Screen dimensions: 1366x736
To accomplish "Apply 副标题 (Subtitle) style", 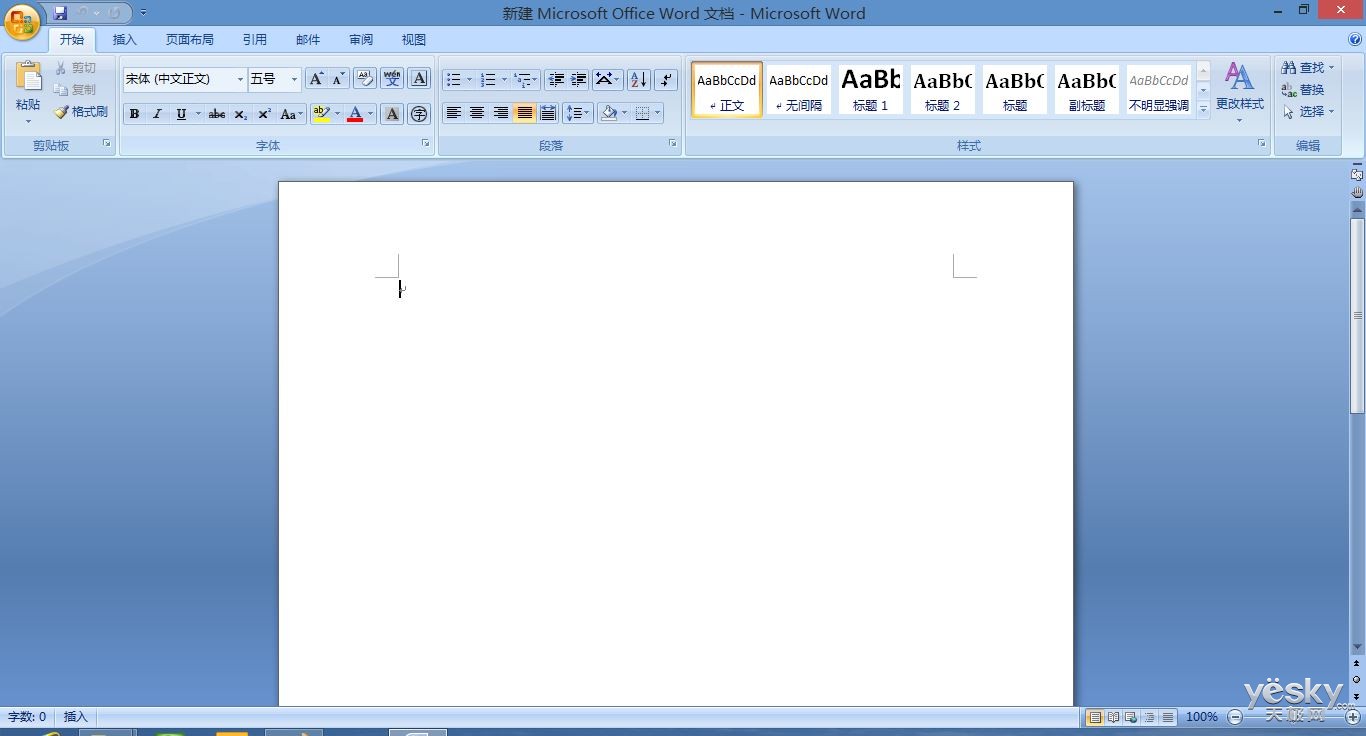I will [x=1087, y=90].
